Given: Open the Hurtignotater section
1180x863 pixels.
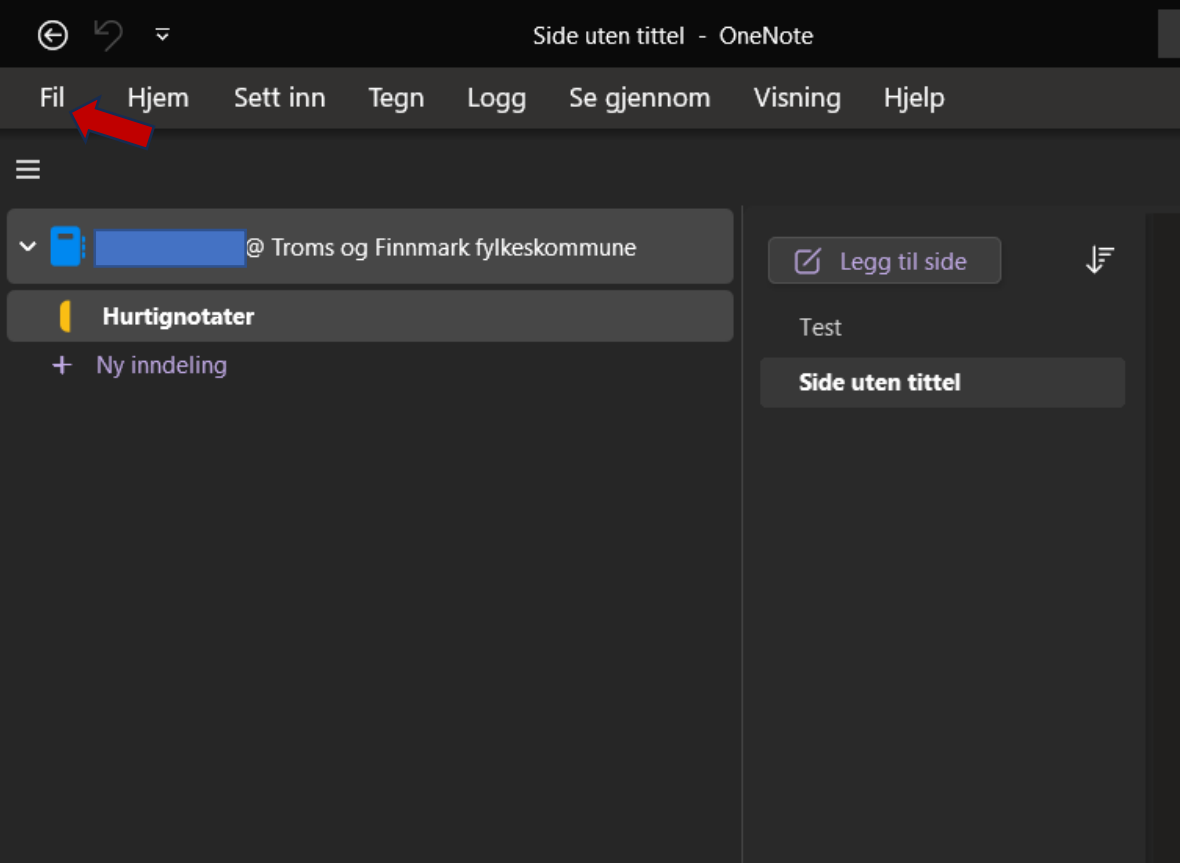Looking at the screenshot, I should click(370, 316).
